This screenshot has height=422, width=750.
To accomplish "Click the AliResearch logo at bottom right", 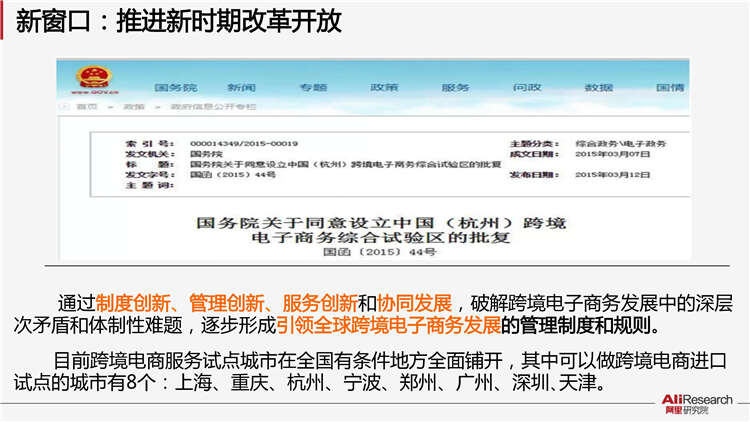I will click(x=698, y=402).
